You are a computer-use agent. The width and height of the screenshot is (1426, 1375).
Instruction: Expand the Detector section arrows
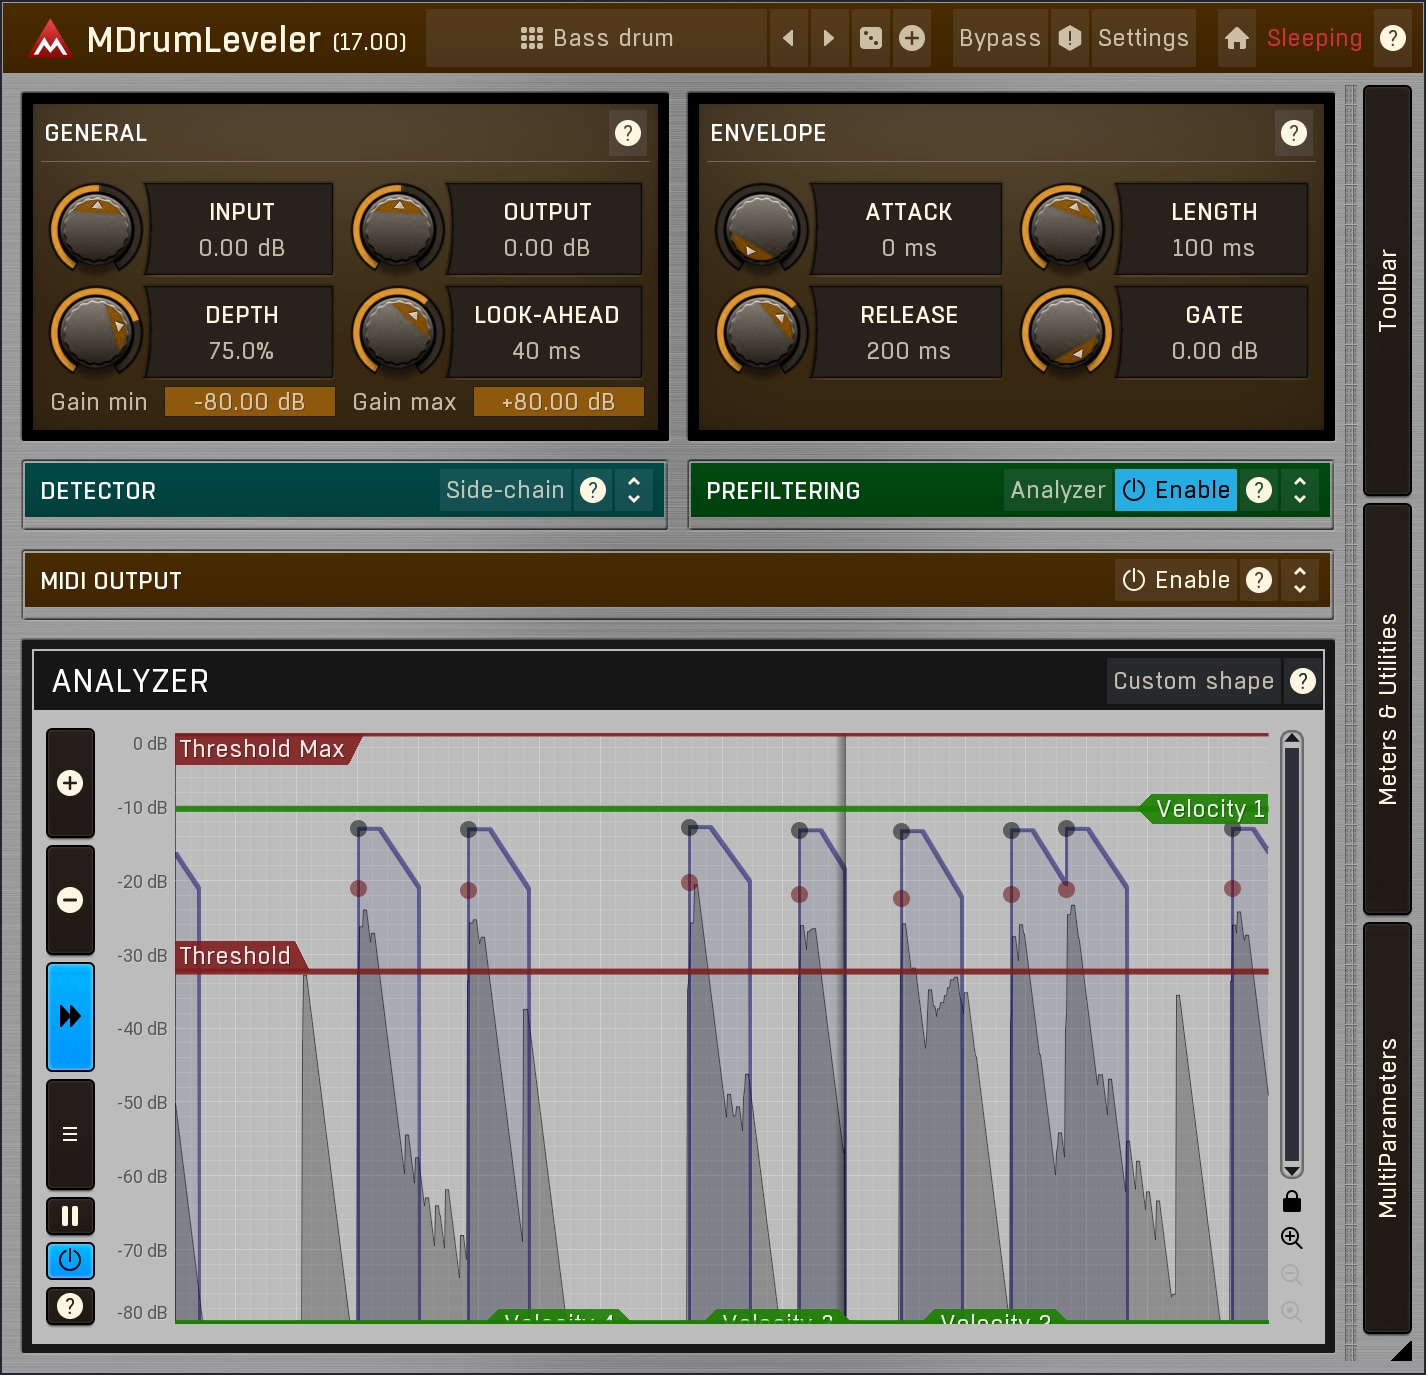pyautogui.click(x=634, y=490)
